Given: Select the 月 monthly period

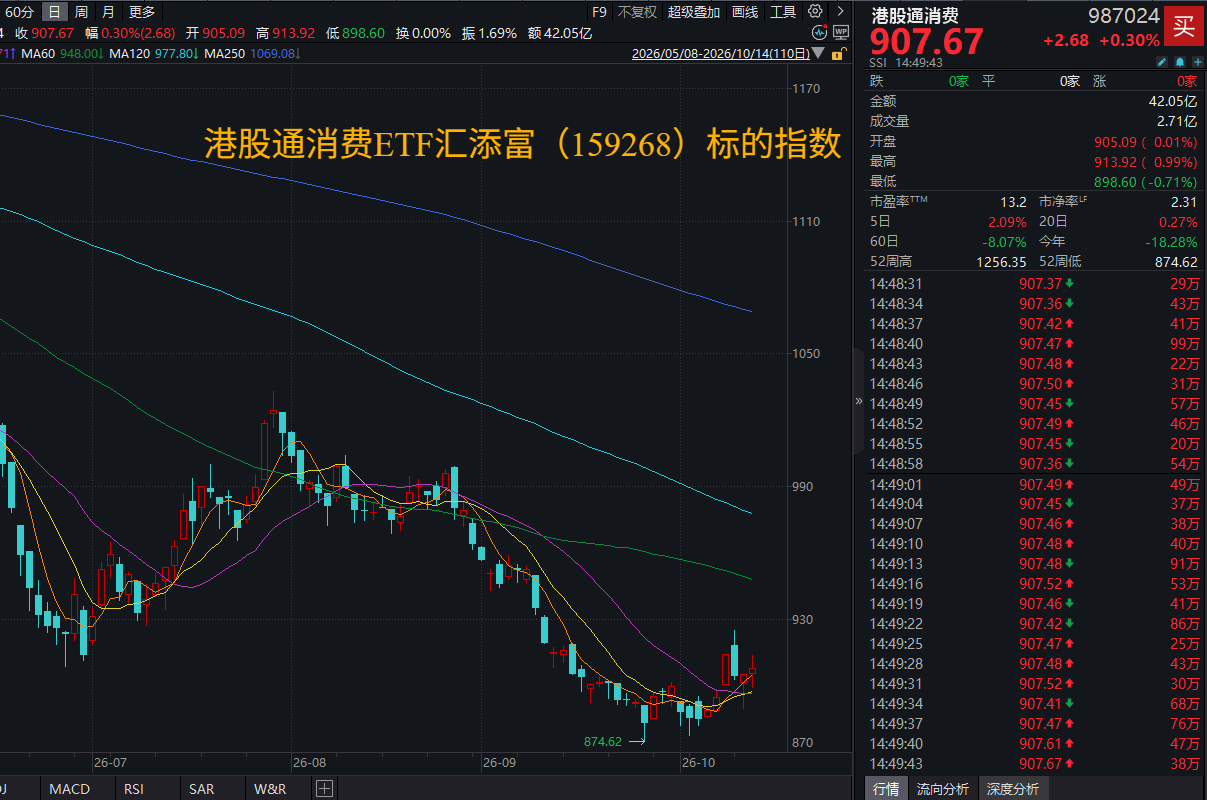Looking at the screenshot, I should pyautogui.click(x=108, y=12).
